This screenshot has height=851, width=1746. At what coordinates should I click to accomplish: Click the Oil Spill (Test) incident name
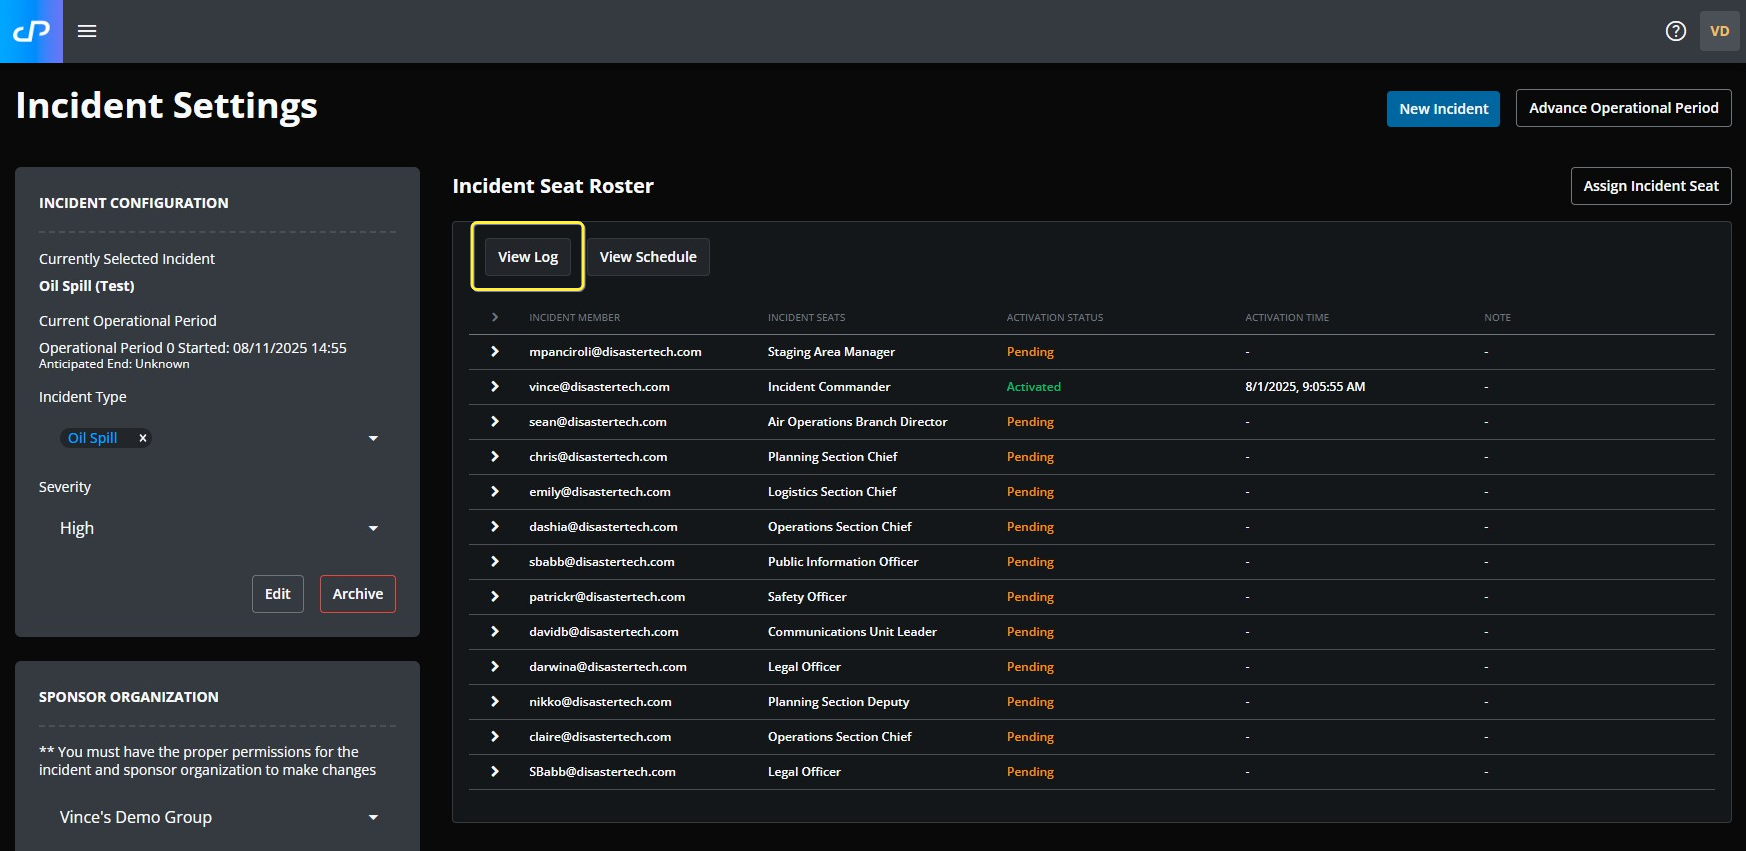pyautogui.click(x=87, y=286)
